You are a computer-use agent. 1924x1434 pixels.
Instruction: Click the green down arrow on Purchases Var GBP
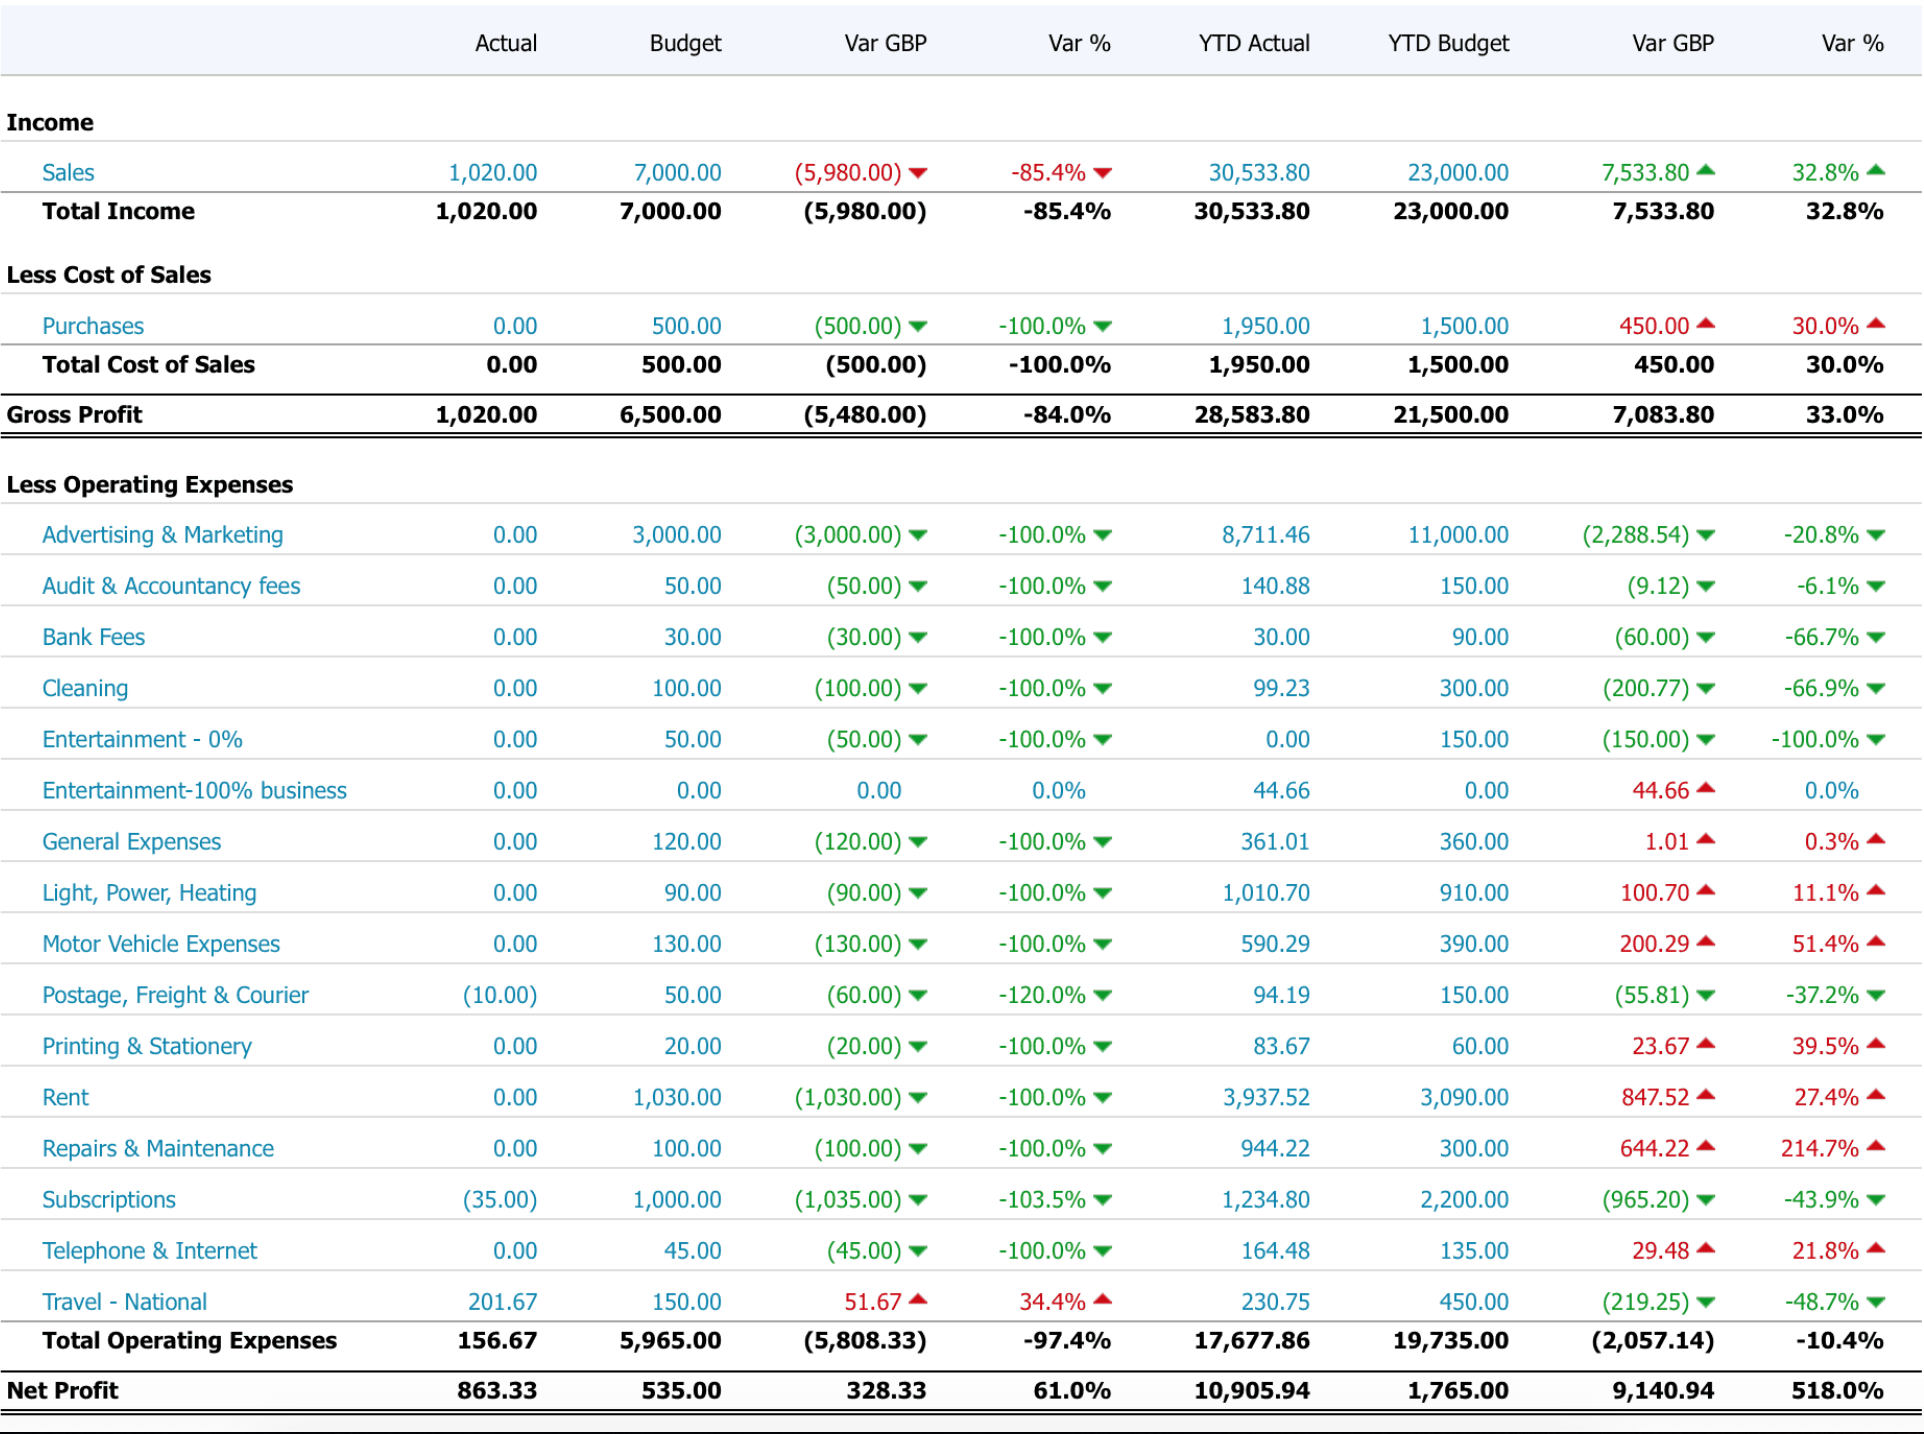tap(919, 325)
